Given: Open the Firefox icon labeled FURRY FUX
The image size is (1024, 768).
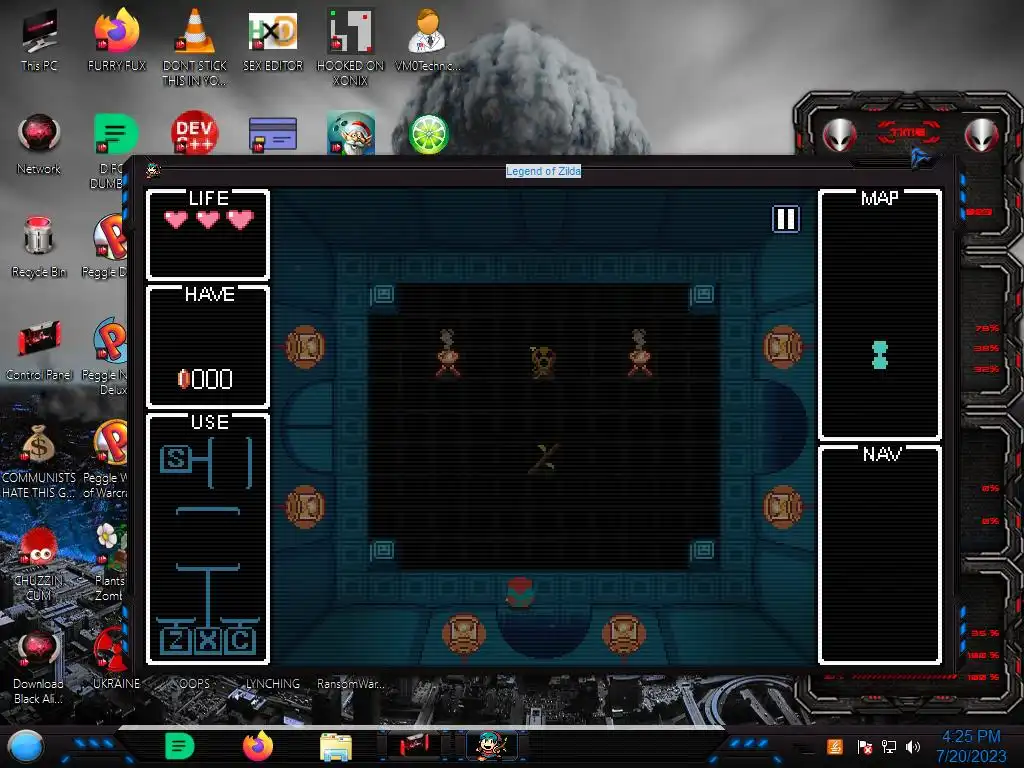Looking at the screenshot, I should [x=117, y=40].
